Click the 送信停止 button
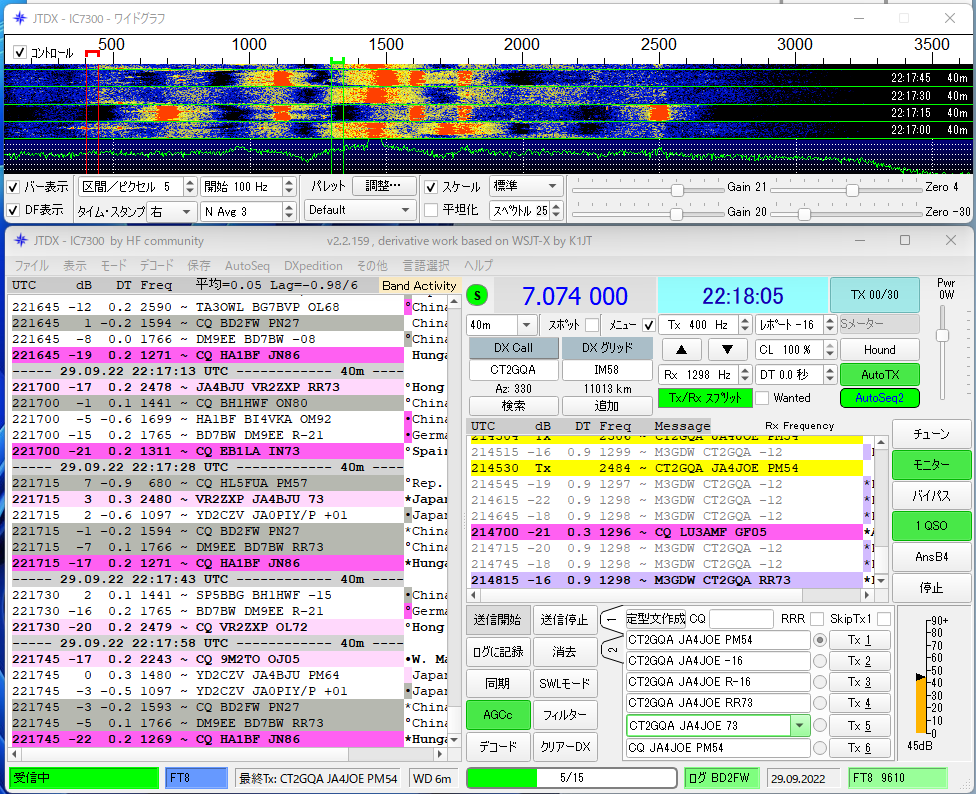 [563, 620]
